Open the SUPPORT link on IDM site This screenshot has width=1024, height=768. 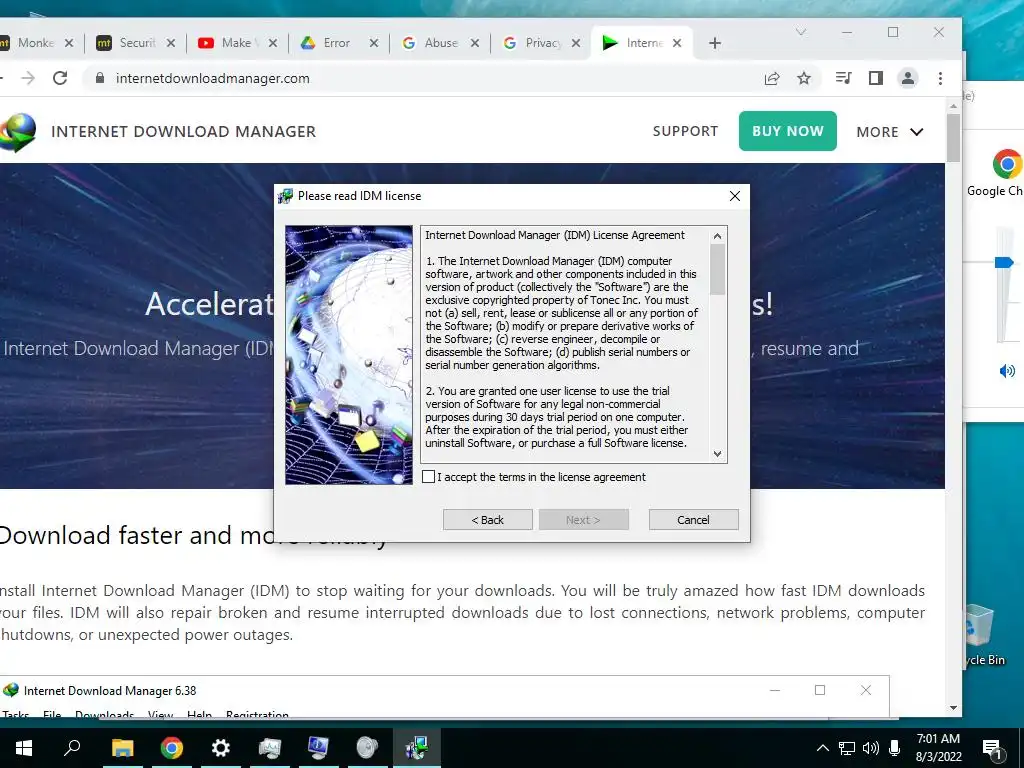[685, 131]
